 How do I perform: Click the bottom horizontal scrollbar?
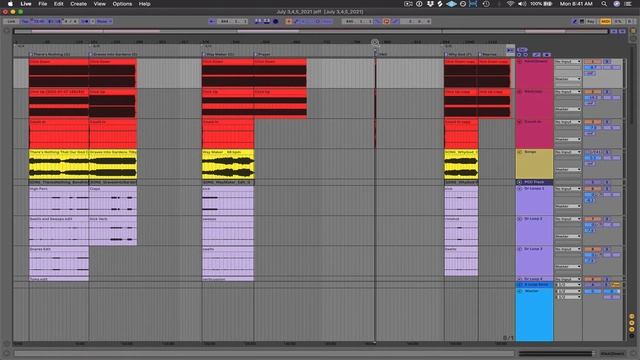[264, 353]
